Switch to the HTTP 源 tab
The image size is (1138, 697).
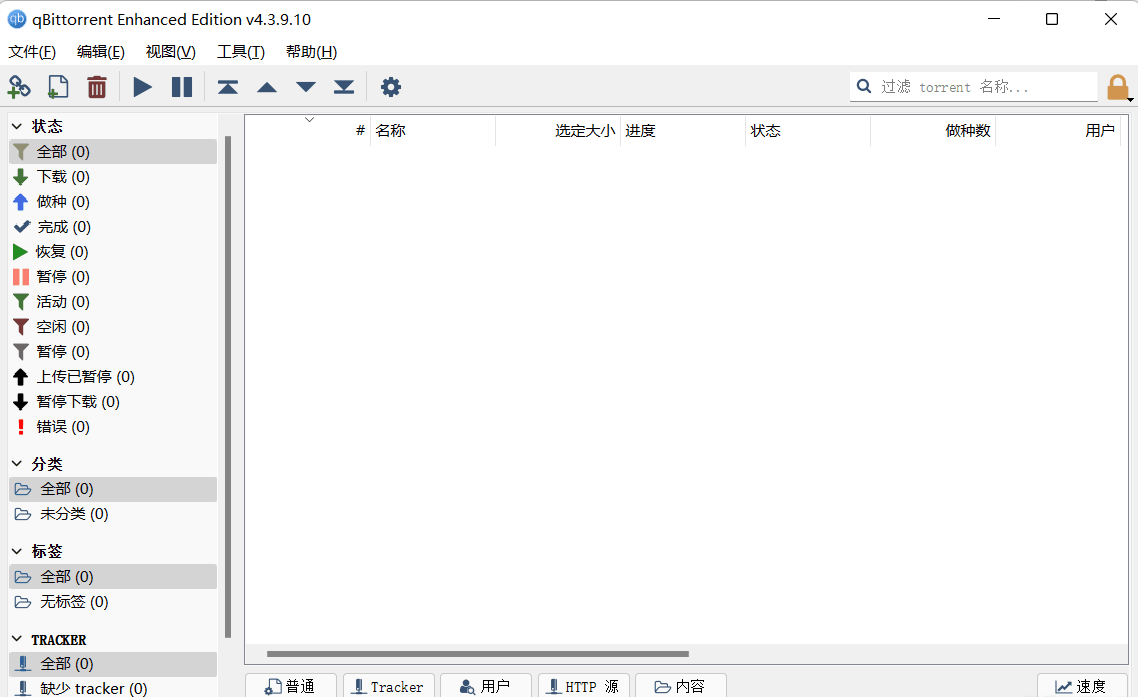[x=583, y=686]
